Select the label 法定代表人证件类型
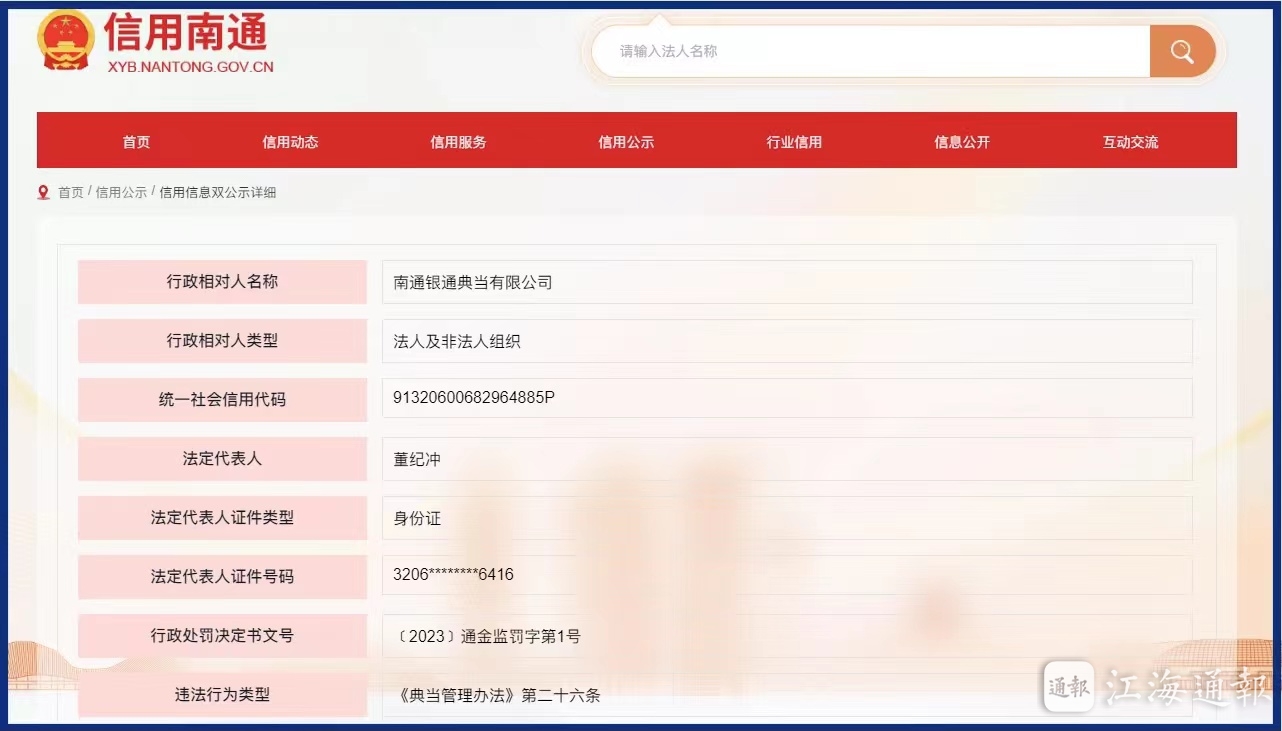This screenshot has height=731, width=1282. [222, 518]
